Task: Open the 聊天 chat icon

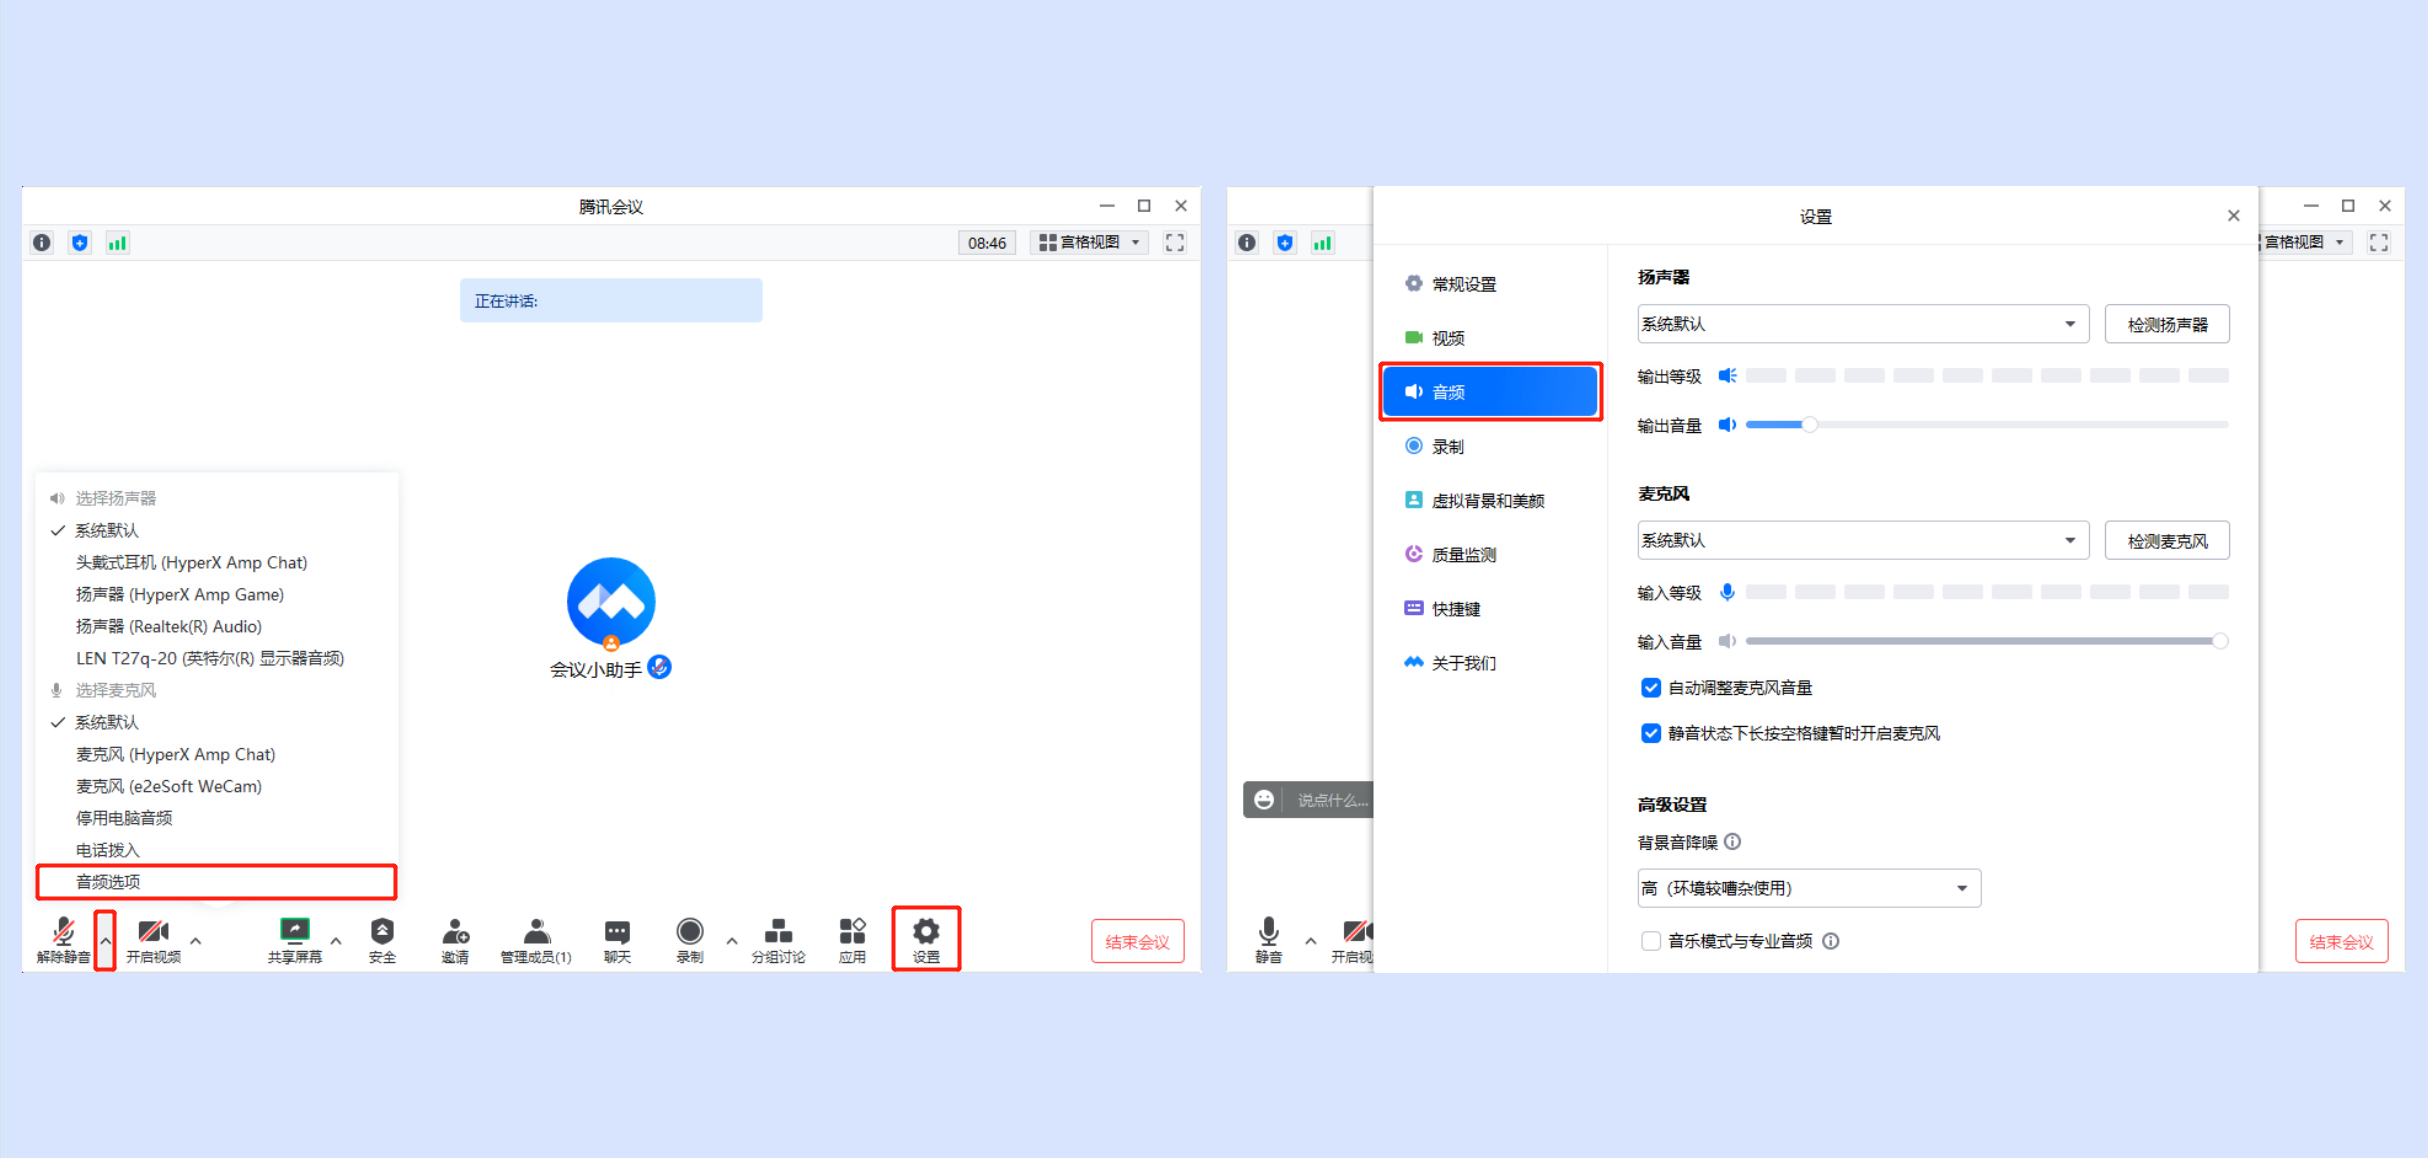Action: pos(617,932)
